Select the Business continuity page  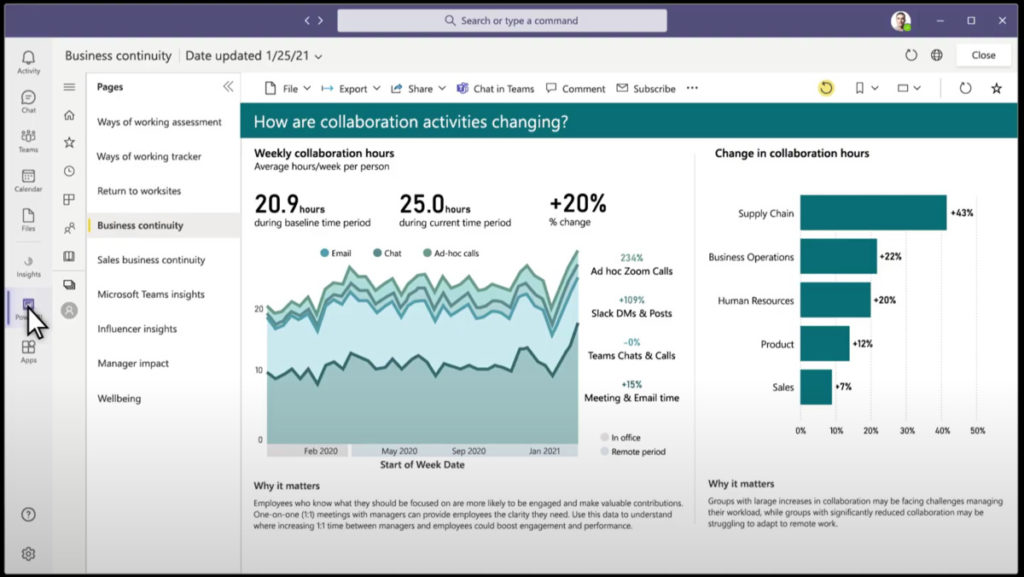click(164, 225)
